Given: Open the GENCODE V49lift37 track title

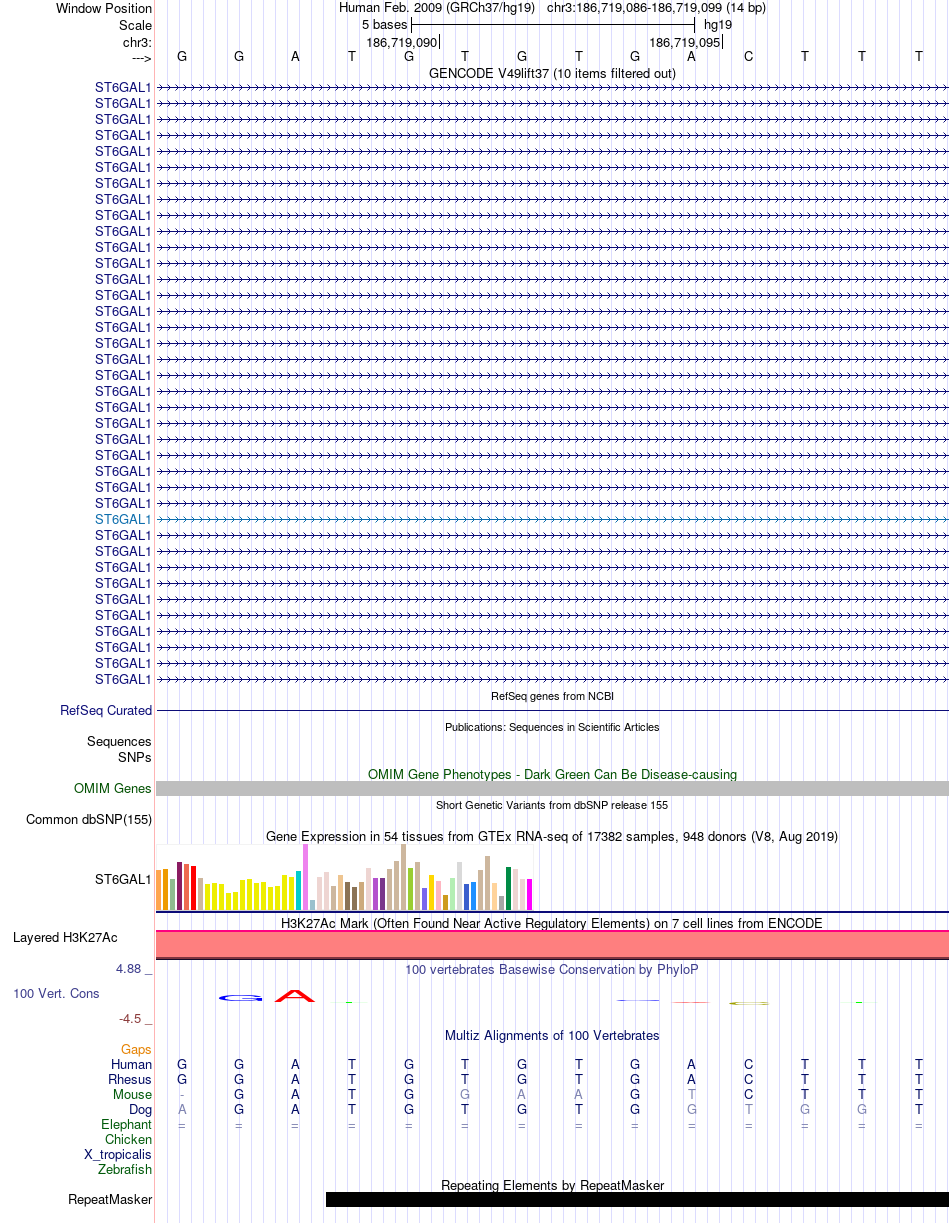Looking at the screenshot, I should (x=552, y=73).
